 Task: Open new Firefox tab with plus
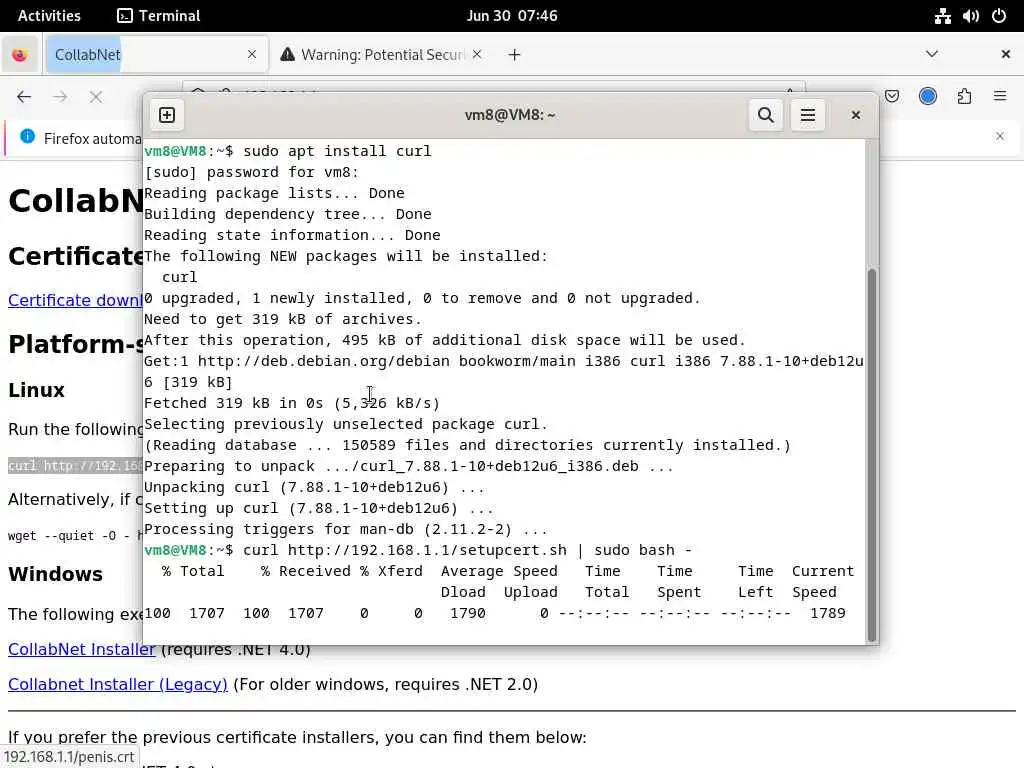tap(515, 55)
